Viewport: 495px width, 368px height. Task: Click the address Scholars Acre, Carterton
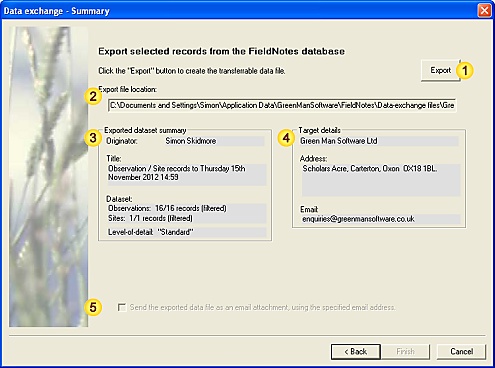[x=370, y=169]
